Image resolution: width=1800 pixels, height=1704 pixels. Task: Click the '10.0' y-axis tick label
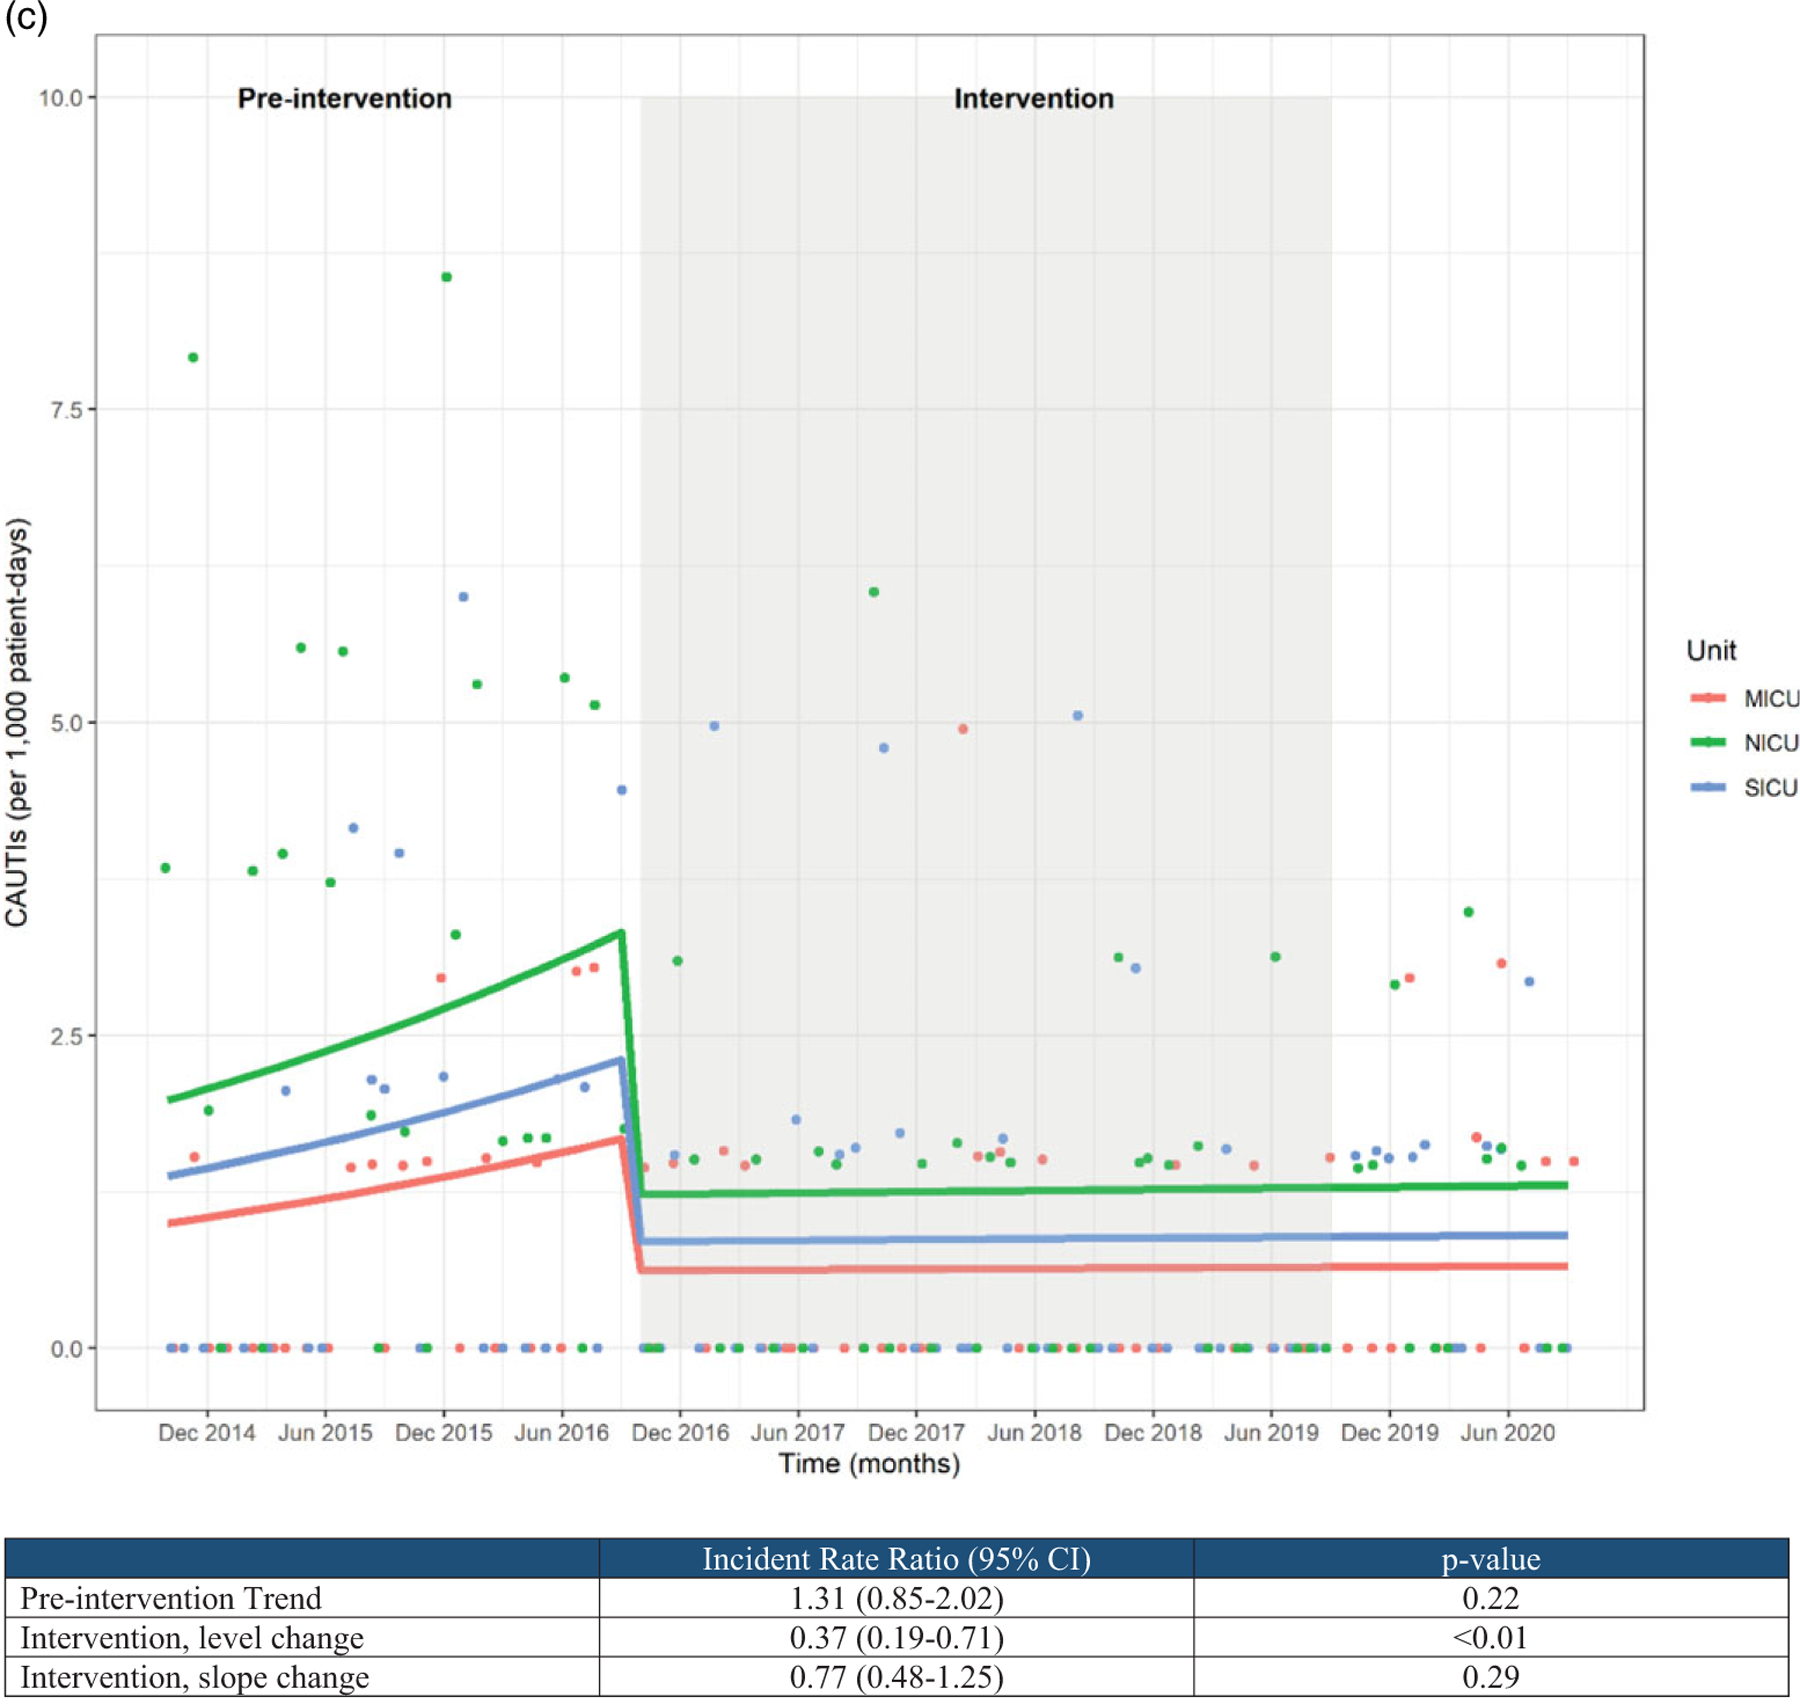coord(59,97)
